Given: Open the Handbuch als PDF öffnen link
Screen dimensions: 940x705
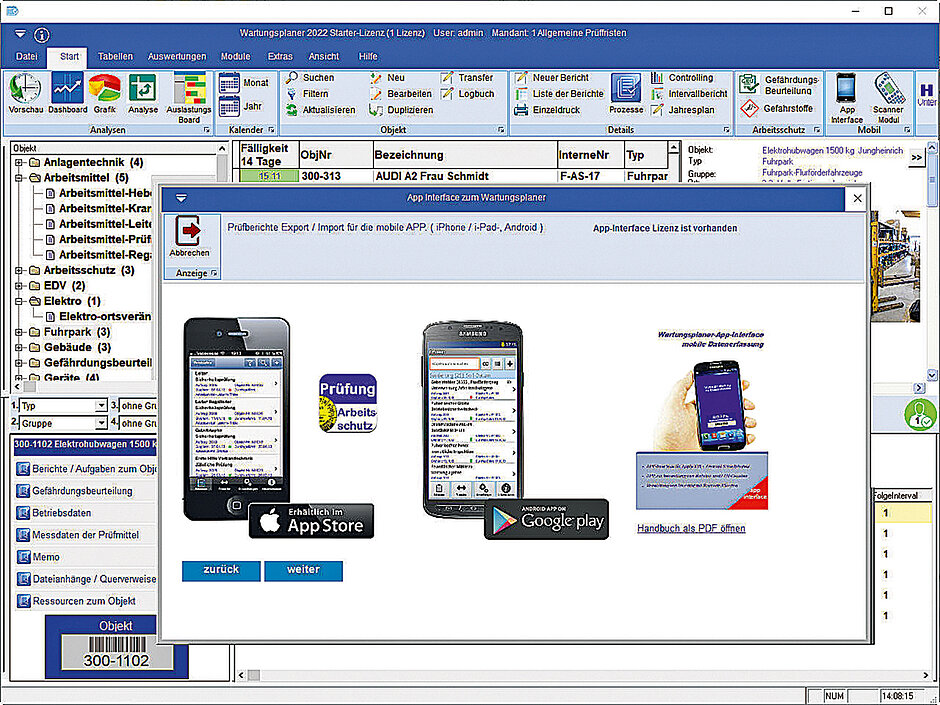Looking at the screenshot, I should point(690,528).
